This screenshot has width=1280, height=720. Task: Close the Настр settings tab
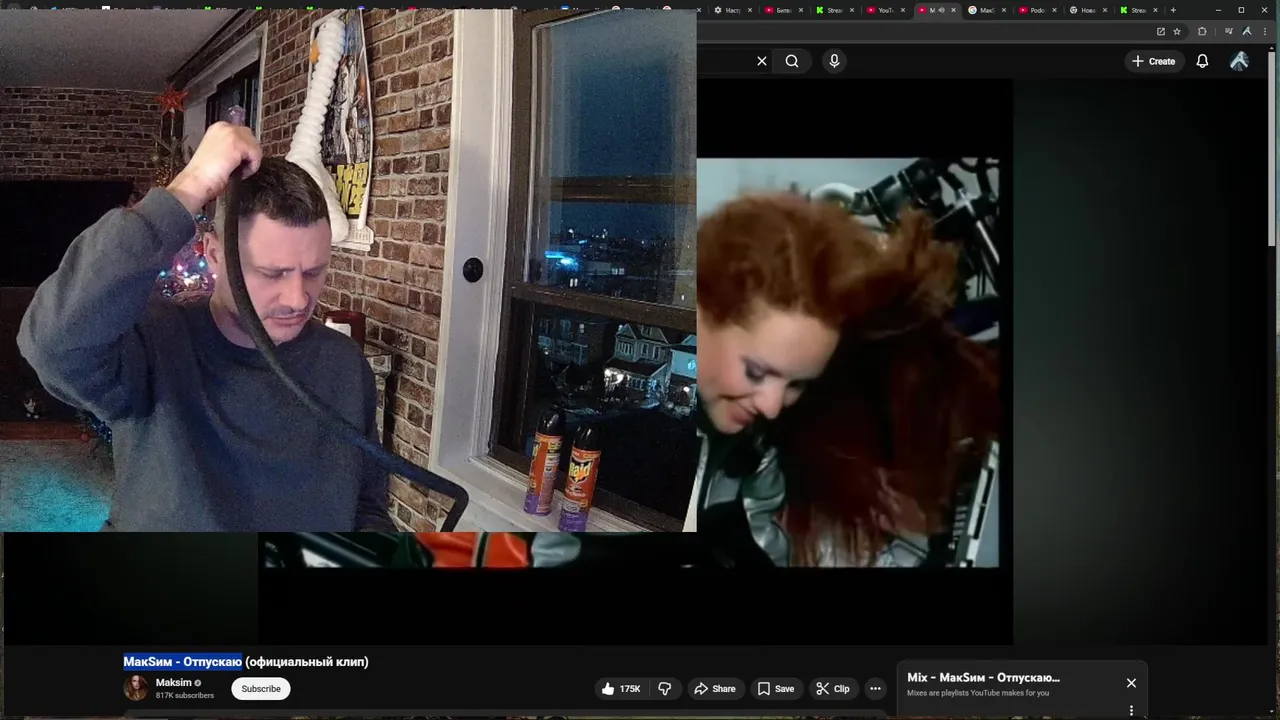click(x=750, y=10)
